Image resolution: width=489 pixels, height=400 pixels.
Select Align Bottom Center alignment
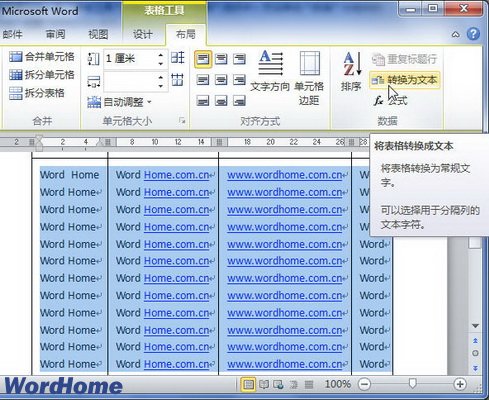pyautogui.click(x=221, y=100)
